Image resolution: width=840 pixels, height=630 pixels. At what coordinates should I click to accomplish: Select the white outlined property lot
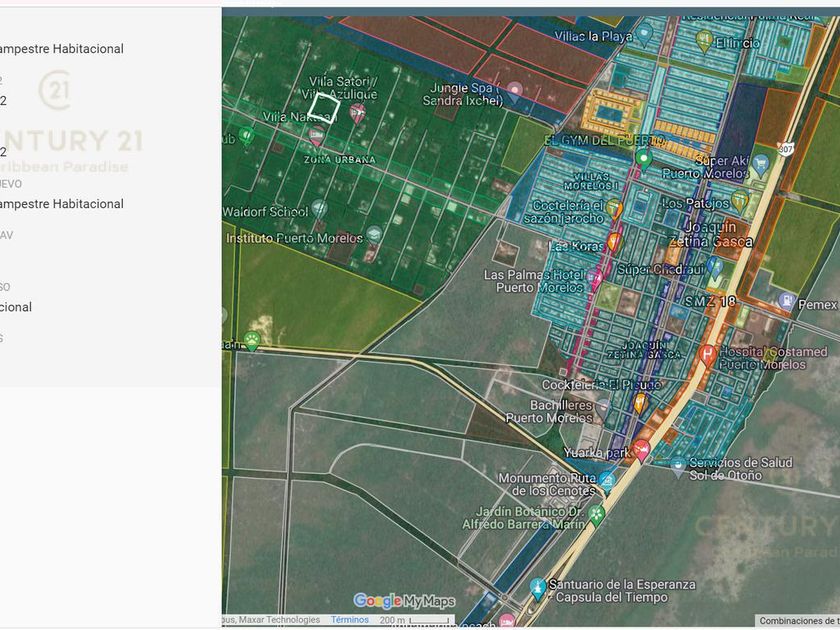324,108
